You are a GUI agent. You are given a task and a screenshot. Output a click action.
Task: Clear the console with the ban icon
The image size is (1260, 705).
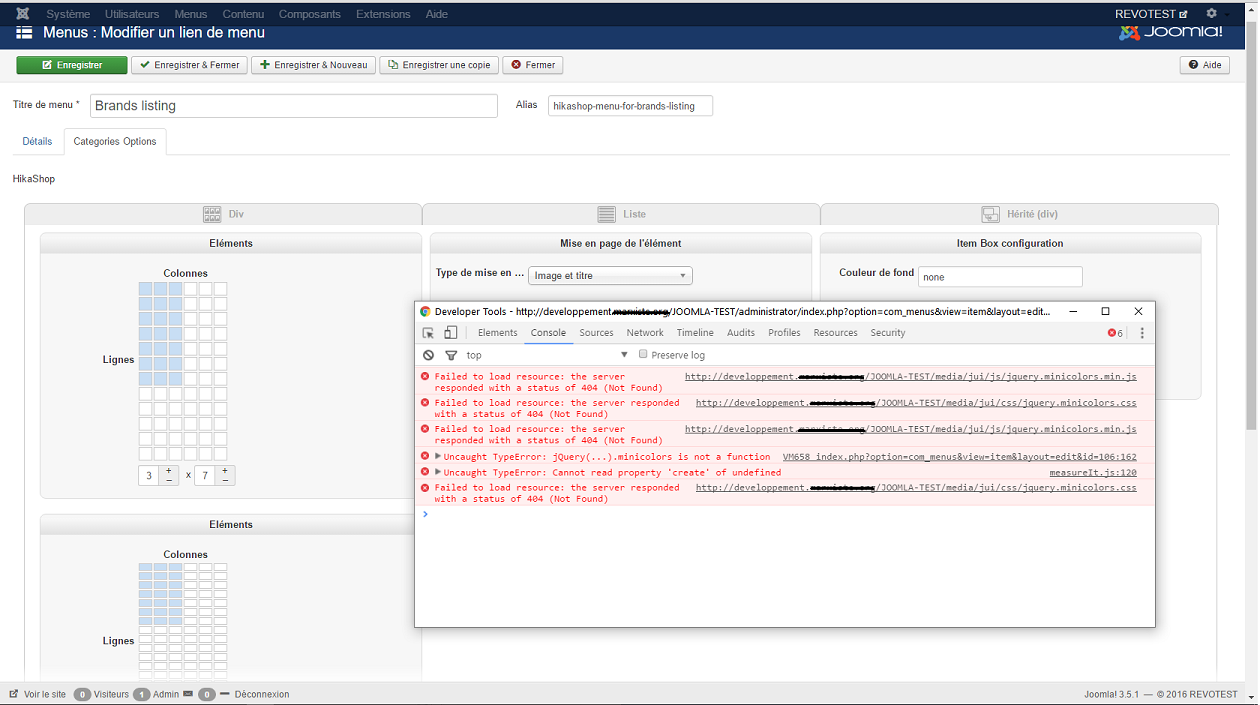428,355
